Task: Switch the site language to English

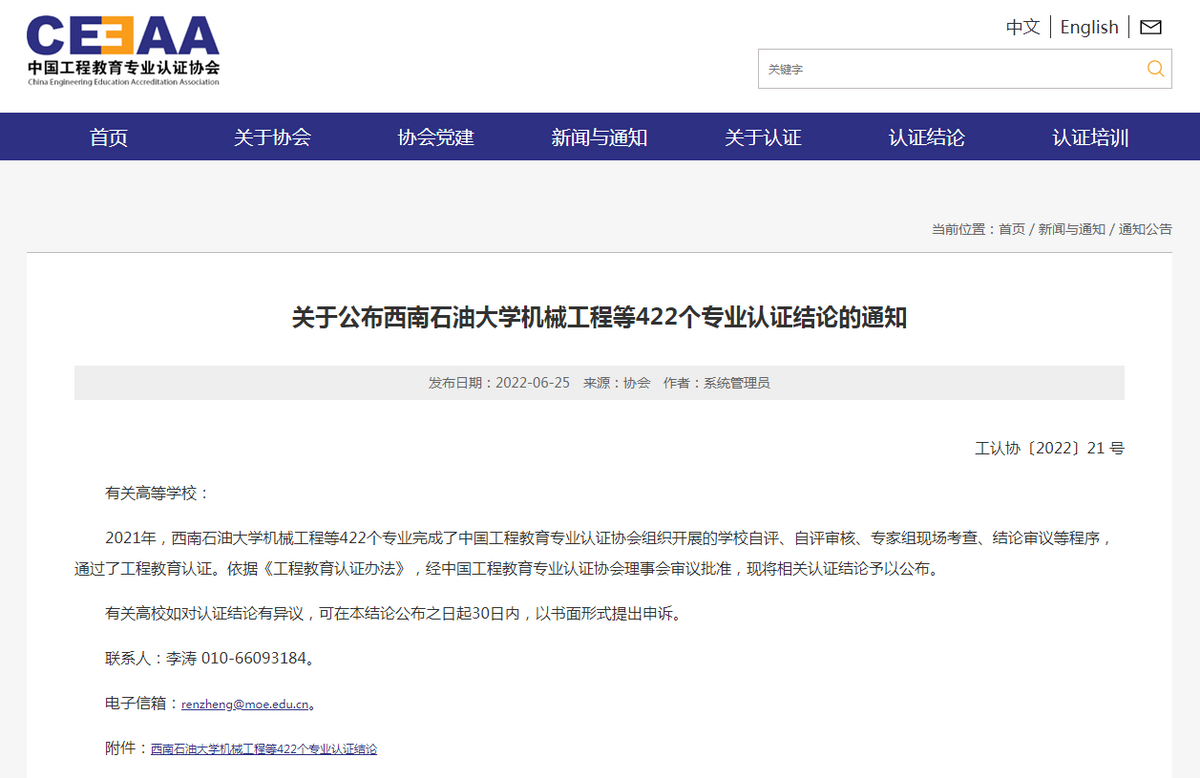Action: (1089, 27)
